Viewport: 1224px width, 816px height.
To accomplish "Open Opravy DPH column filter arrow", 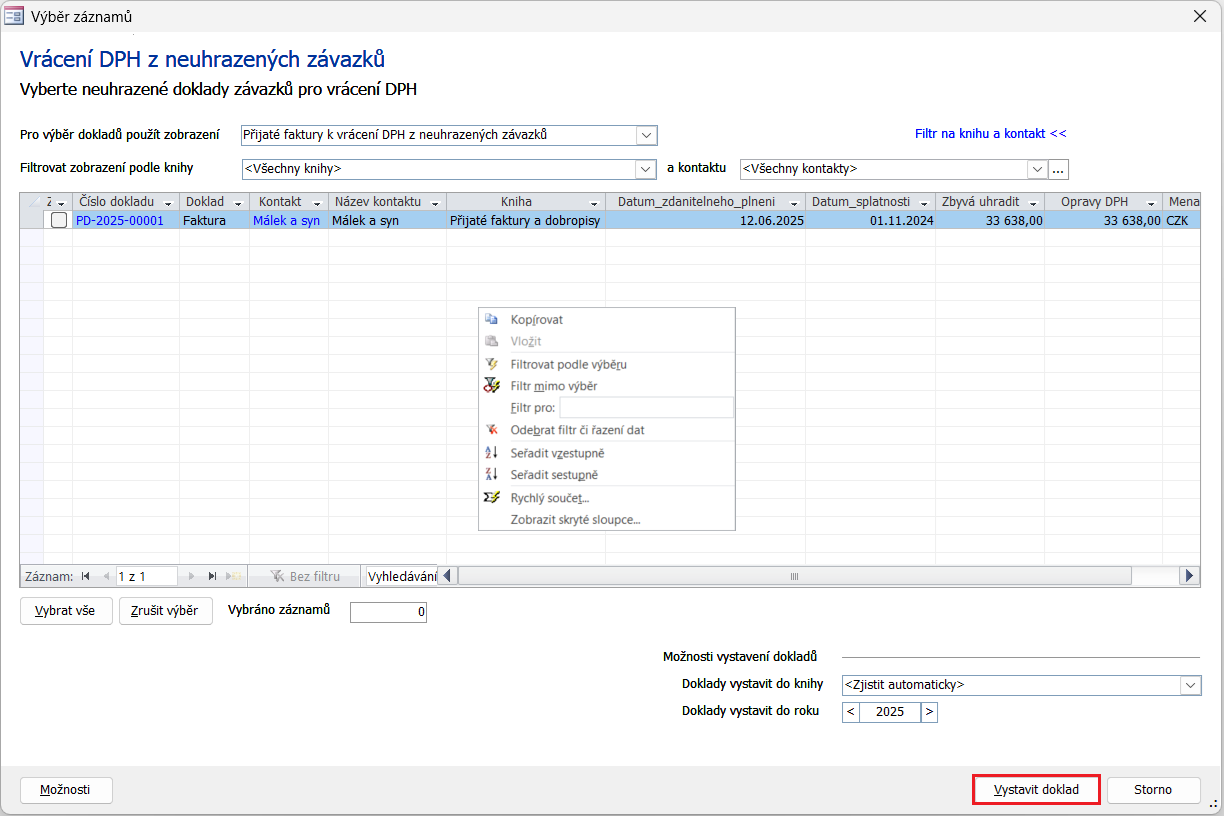I will pos(1151,202).
